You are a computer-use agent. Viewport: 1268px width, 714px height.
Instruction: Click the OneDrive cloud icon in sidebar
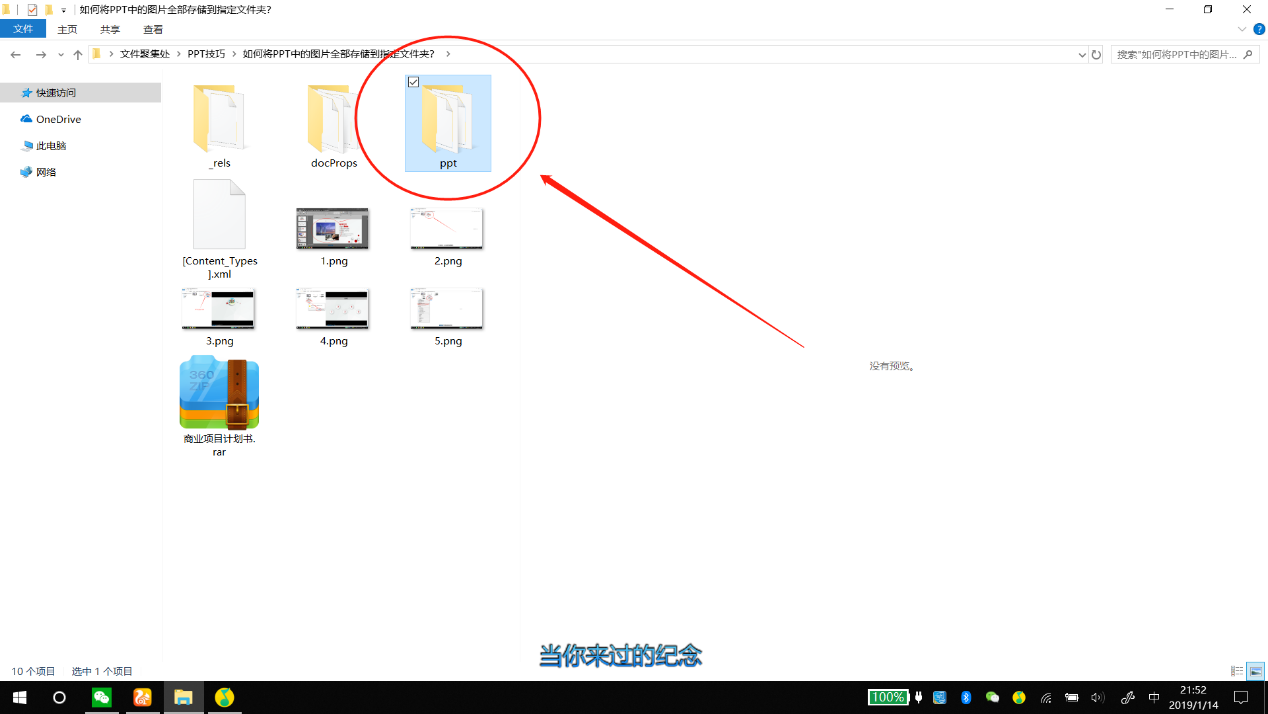(27, 119)
